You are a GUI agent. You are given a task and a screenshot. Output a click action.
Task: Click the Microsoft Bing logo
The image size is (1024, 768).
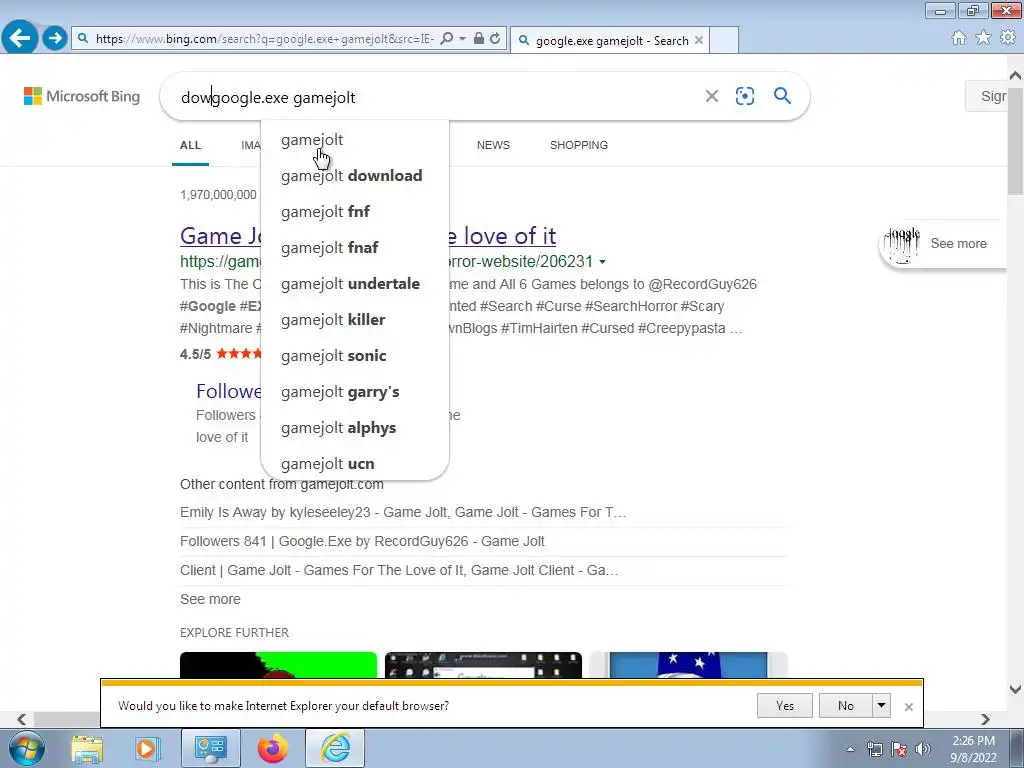(x=82, y=97)
